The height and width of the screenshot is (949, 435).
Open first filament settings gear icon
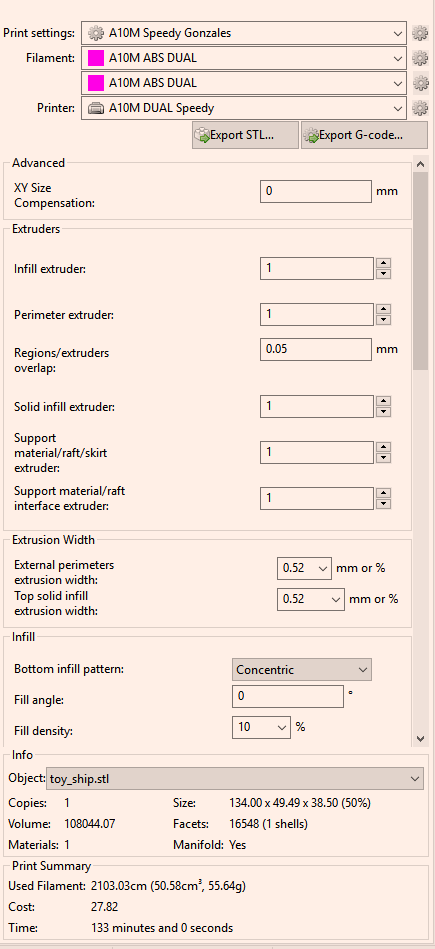420,58
